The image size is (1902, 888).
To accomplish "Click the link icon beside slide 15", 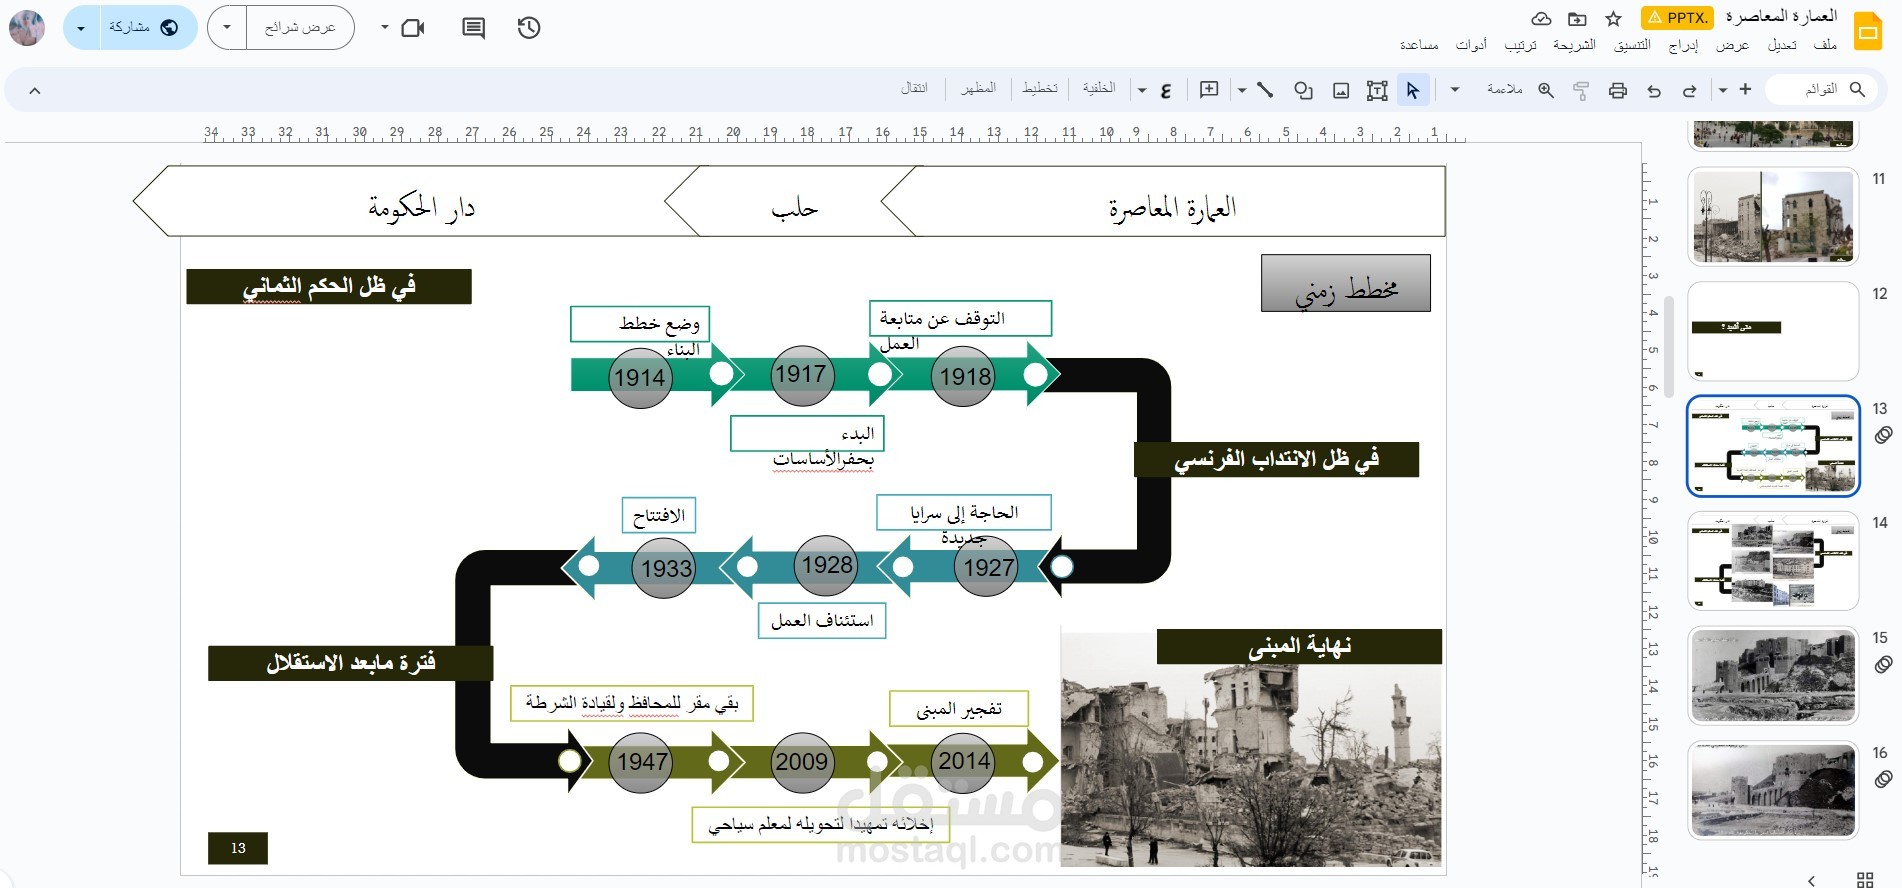I will pyautogui.click(x=1883, y=664).
